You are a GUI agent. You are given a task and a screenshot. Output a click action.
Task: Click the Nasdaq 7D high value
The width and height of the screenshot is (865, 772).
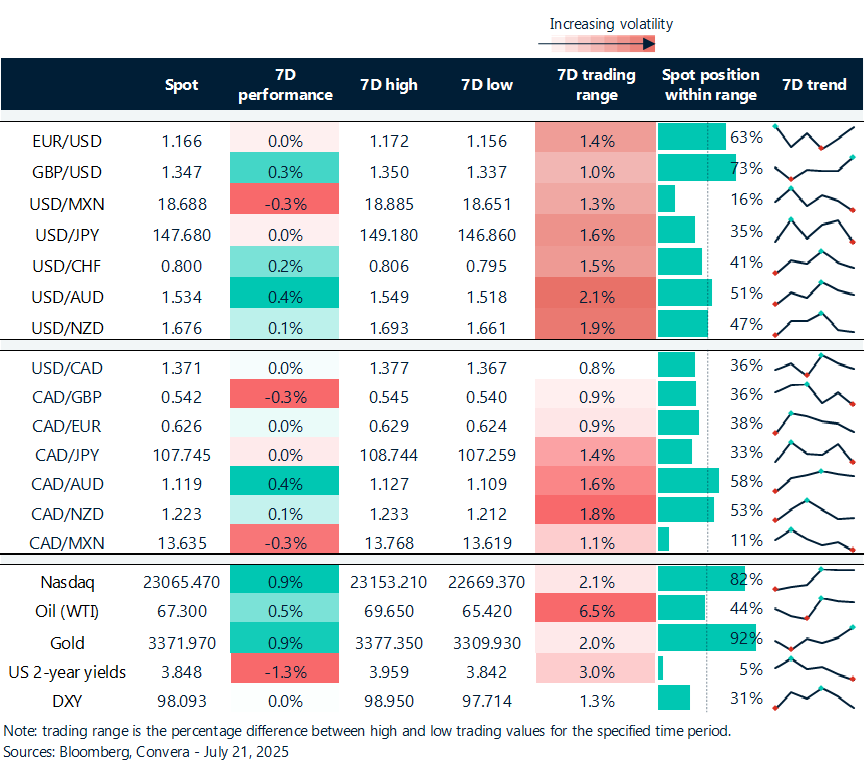click(x=388, y=582)
